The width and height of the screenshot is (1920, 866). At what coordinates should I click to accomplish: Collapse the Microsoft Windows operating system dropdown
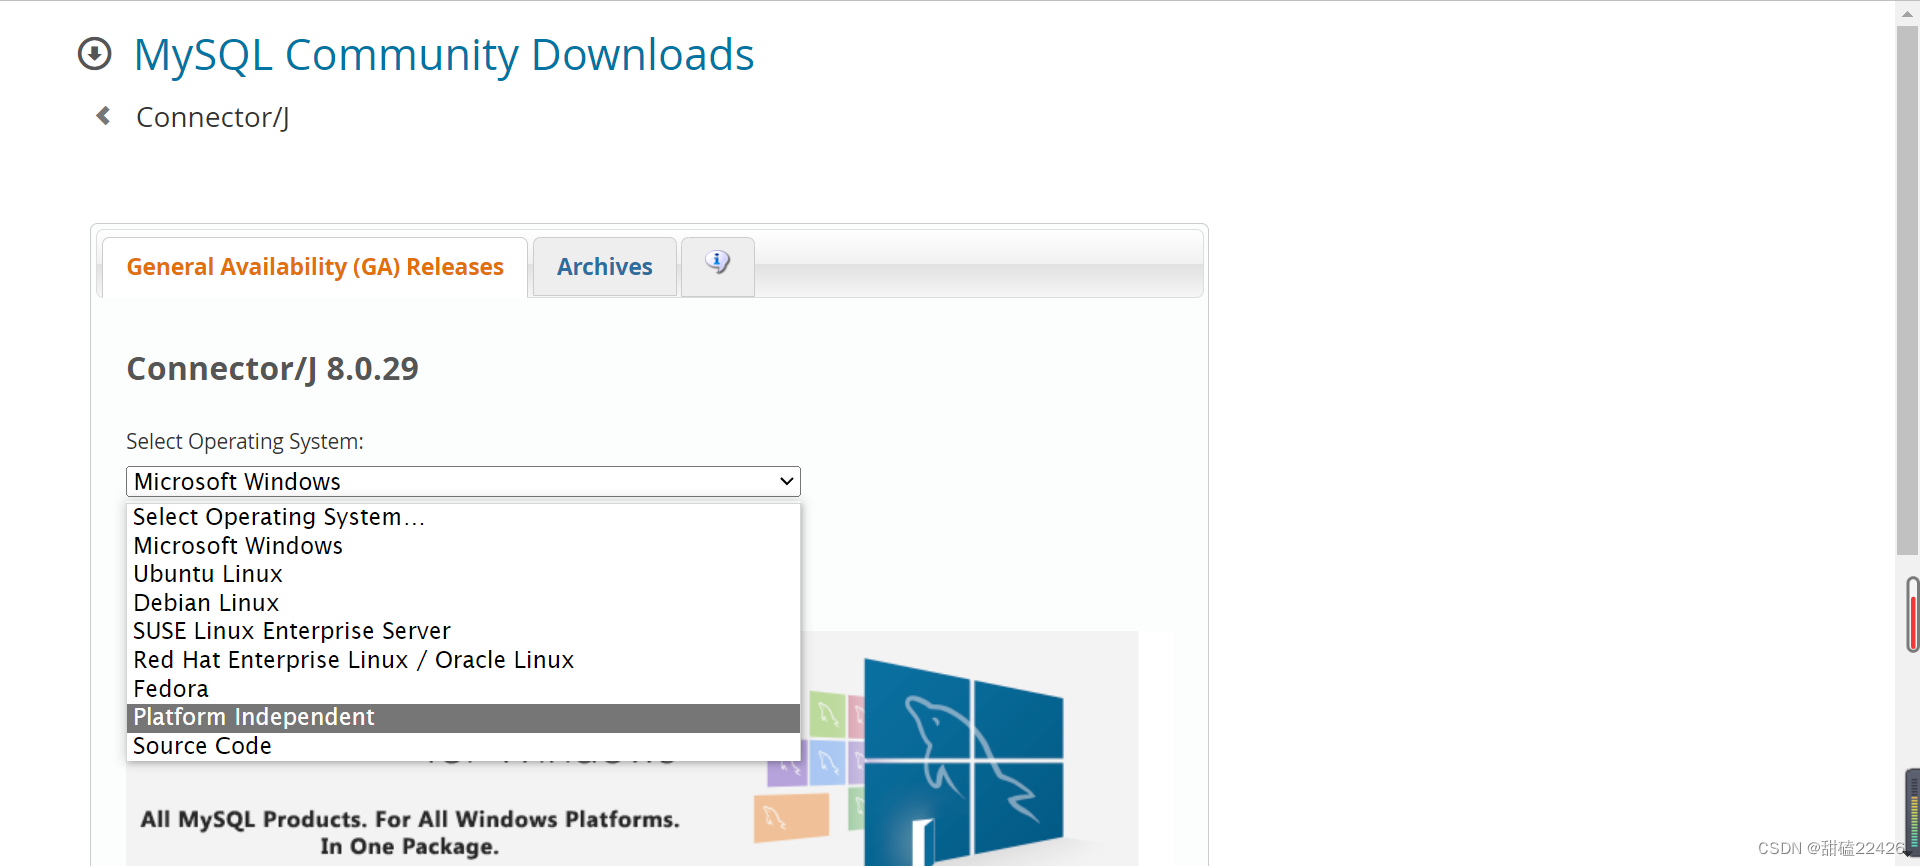click(x=463, y=482)
